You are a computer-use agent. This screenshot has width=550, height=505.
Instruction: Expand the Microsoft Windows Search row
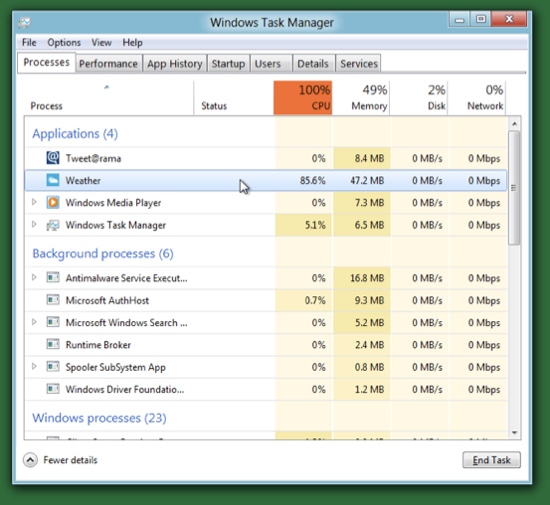[x=34, y=322]
